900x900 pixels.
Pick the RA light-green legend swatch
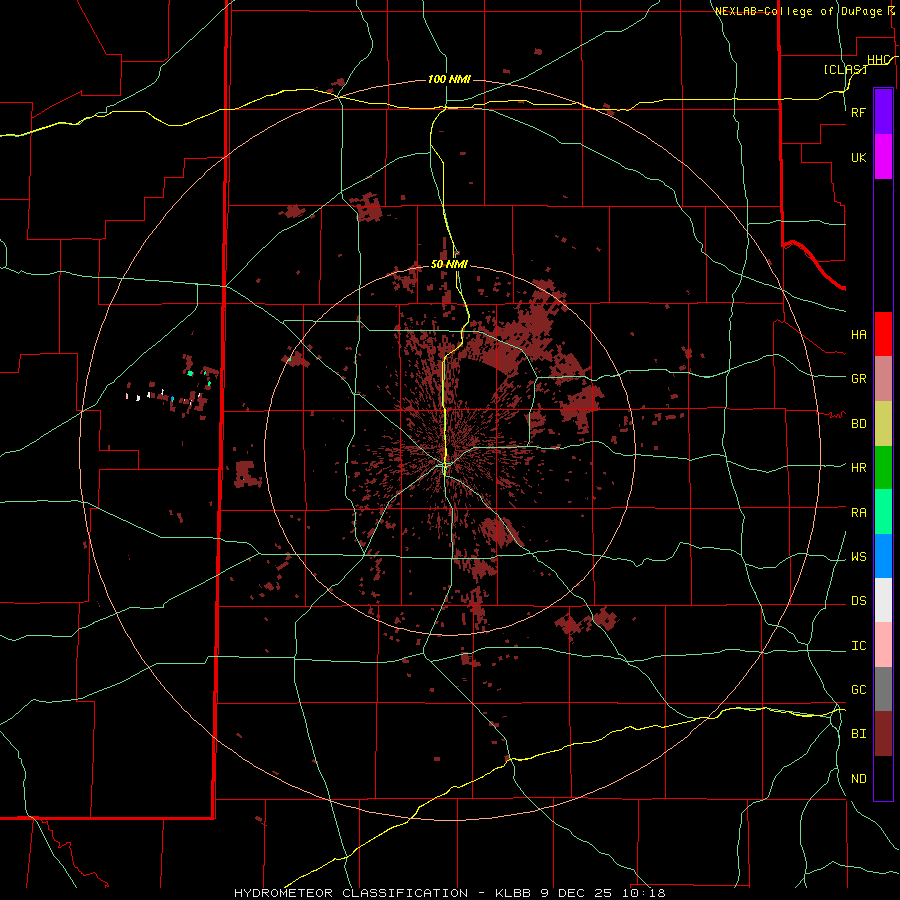coord(883,512)
